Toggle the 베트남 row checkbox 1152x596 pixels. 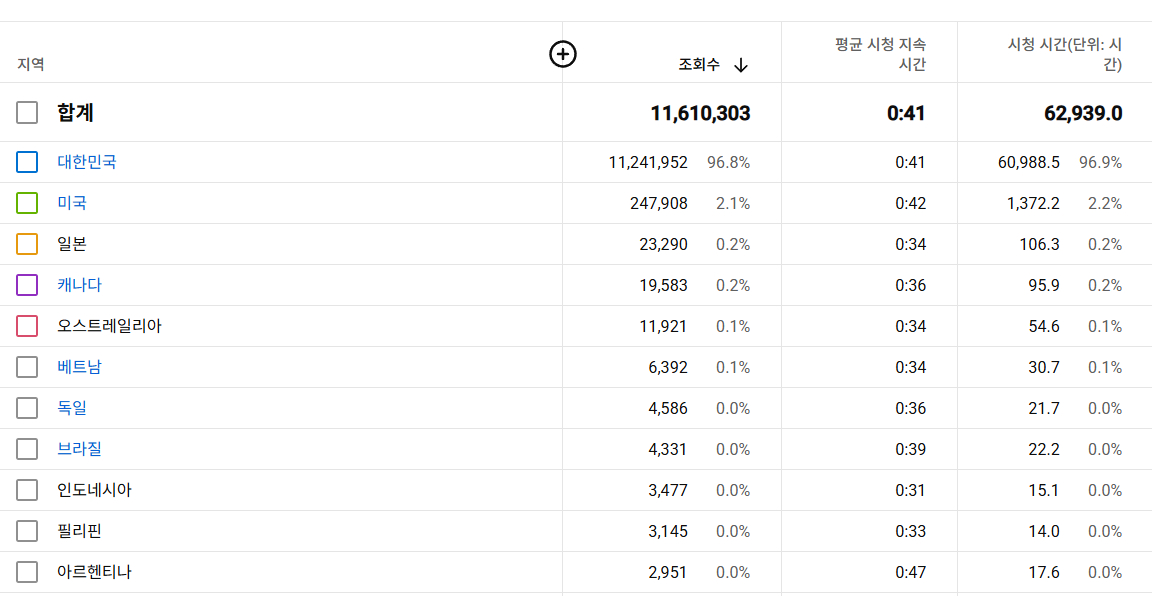click(x=27, y=367)
